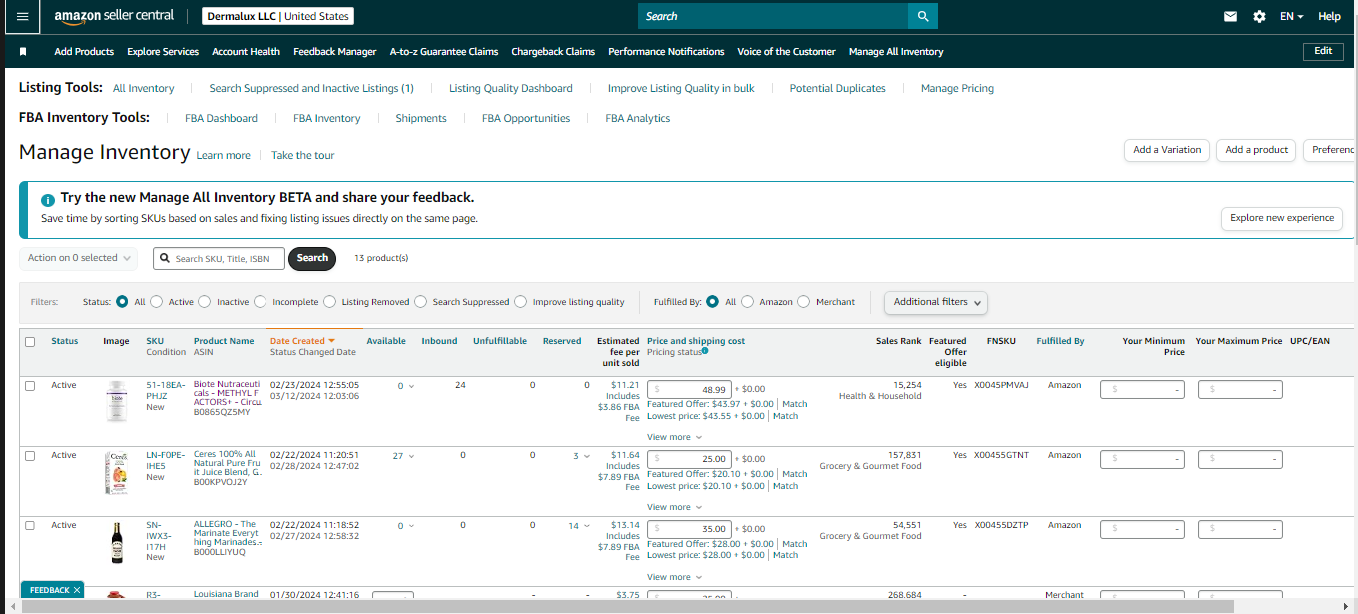Open A-to-z Guarantee Claims
Viewport: 1358px width, 614px height.
click(x=444, y=52)
